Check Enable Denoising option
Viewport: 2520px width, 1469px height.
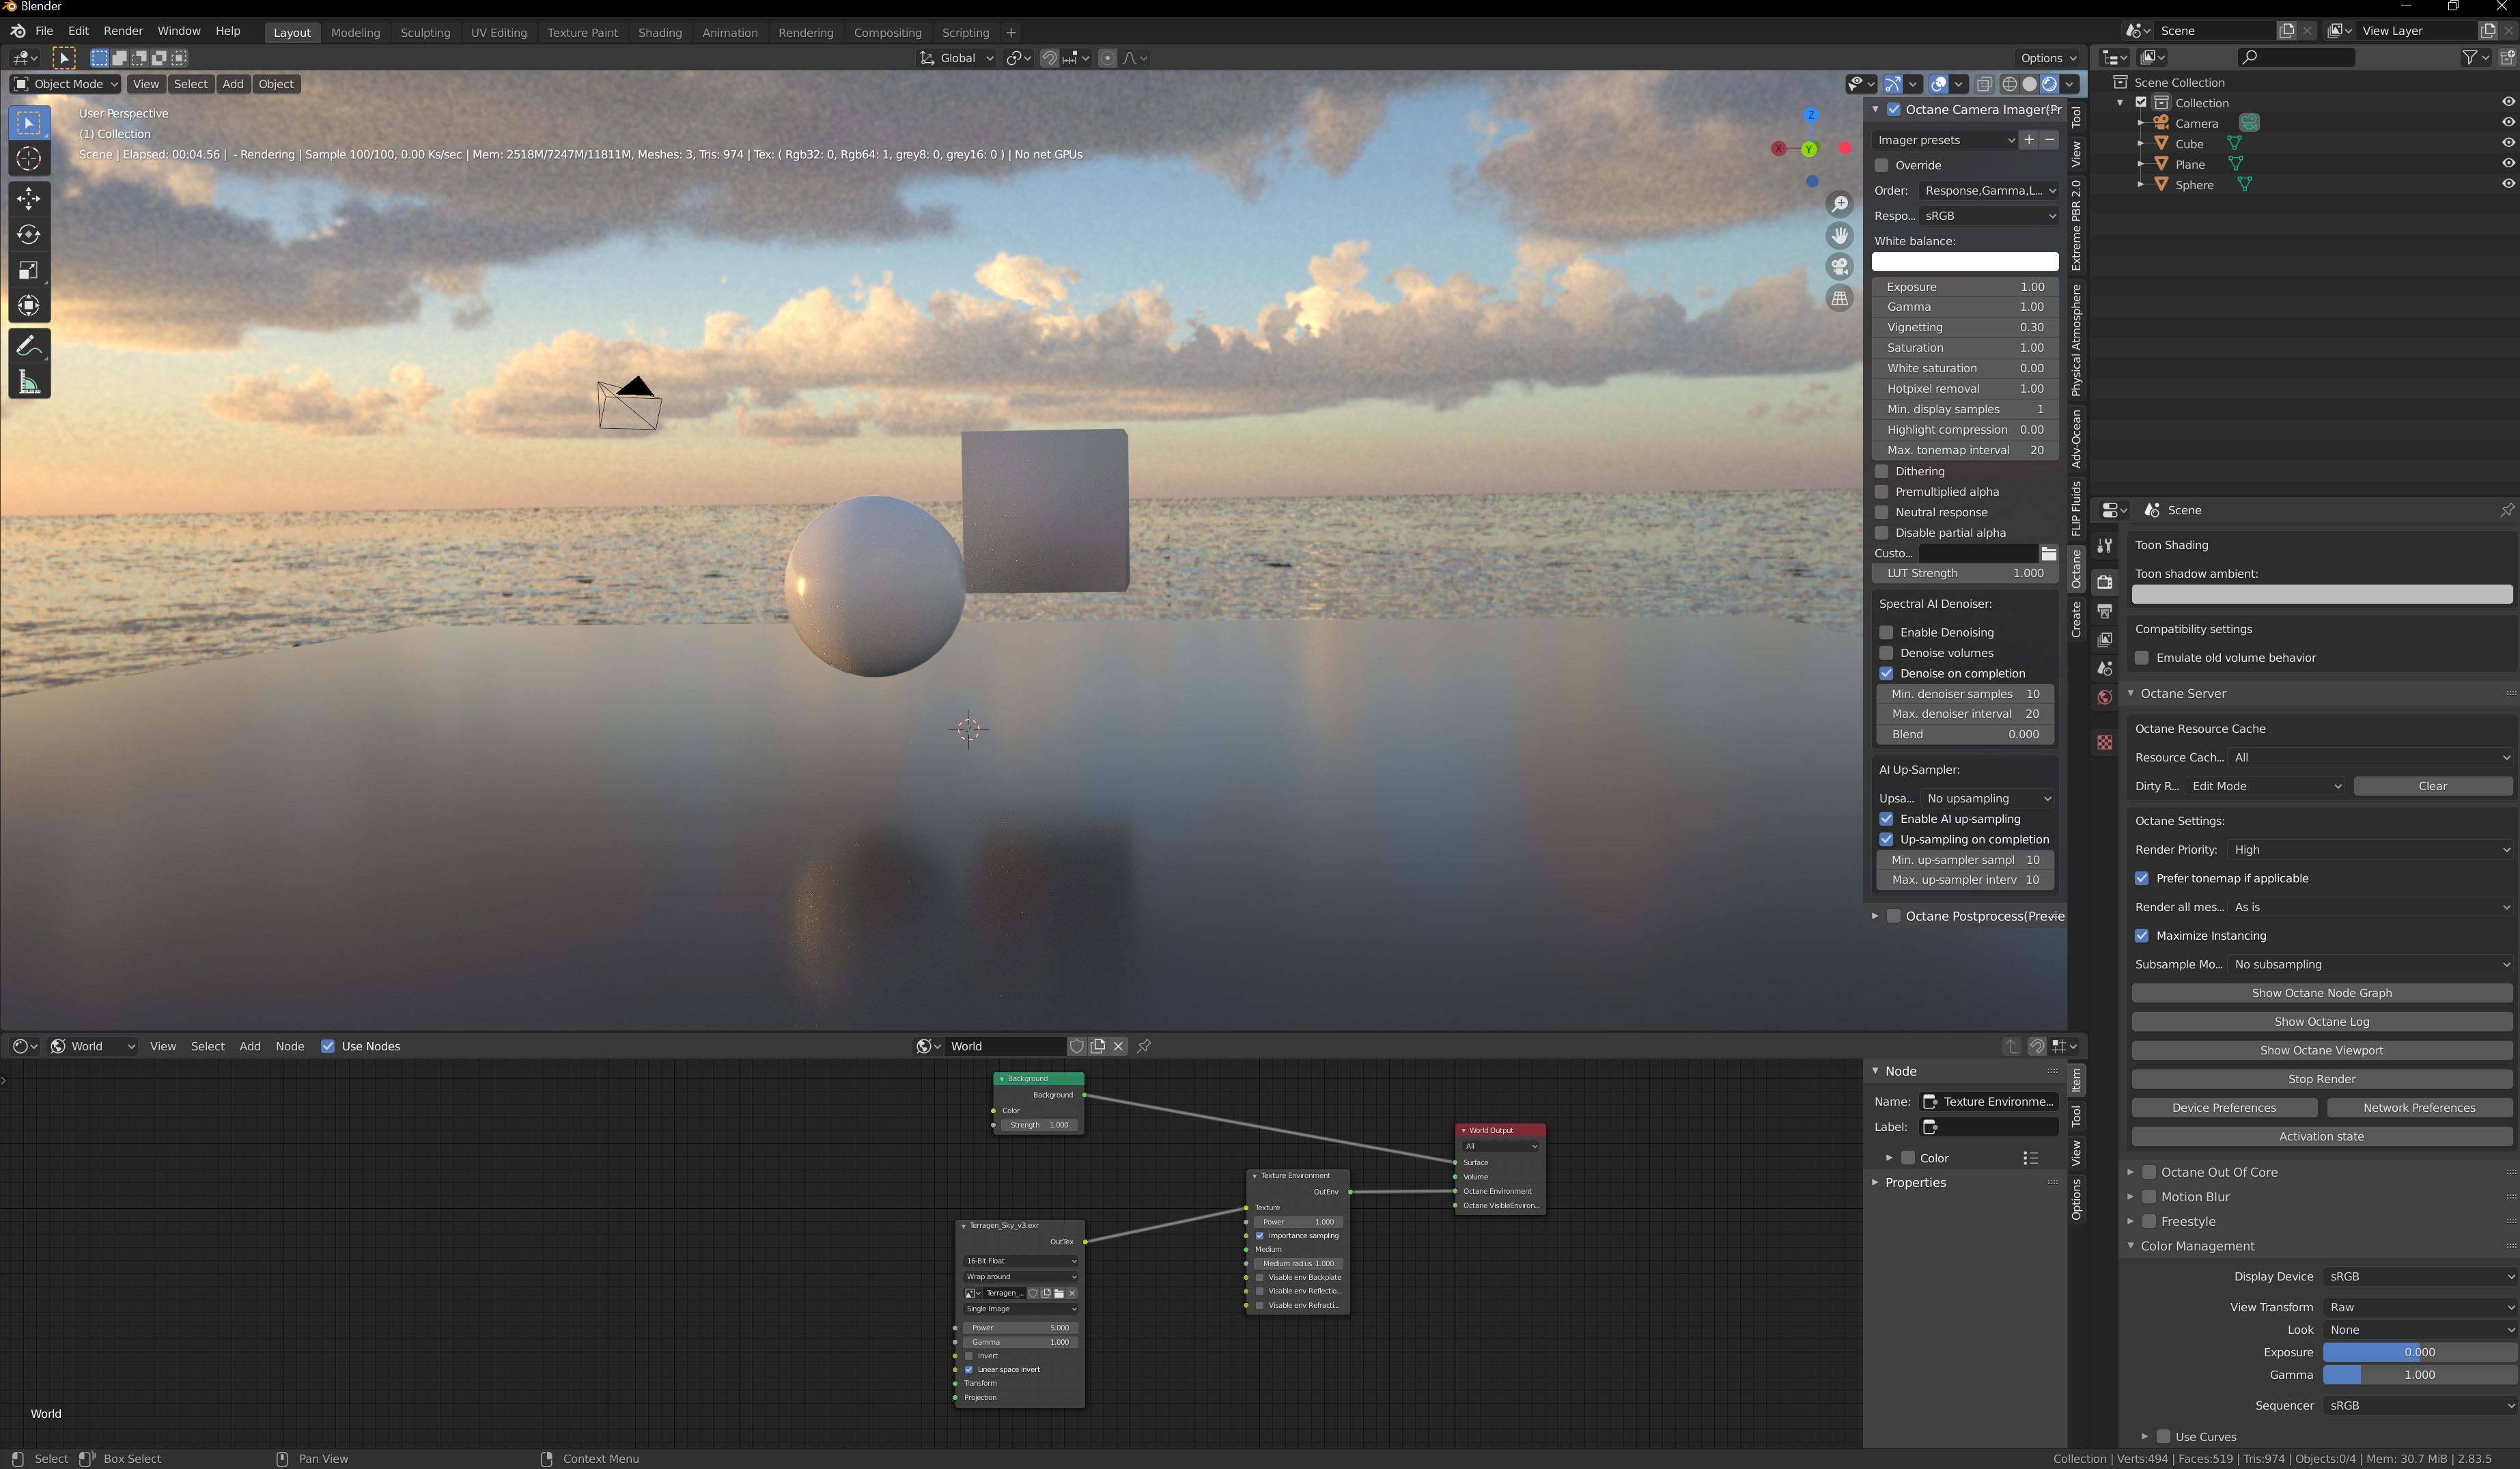pos(1886,632)
